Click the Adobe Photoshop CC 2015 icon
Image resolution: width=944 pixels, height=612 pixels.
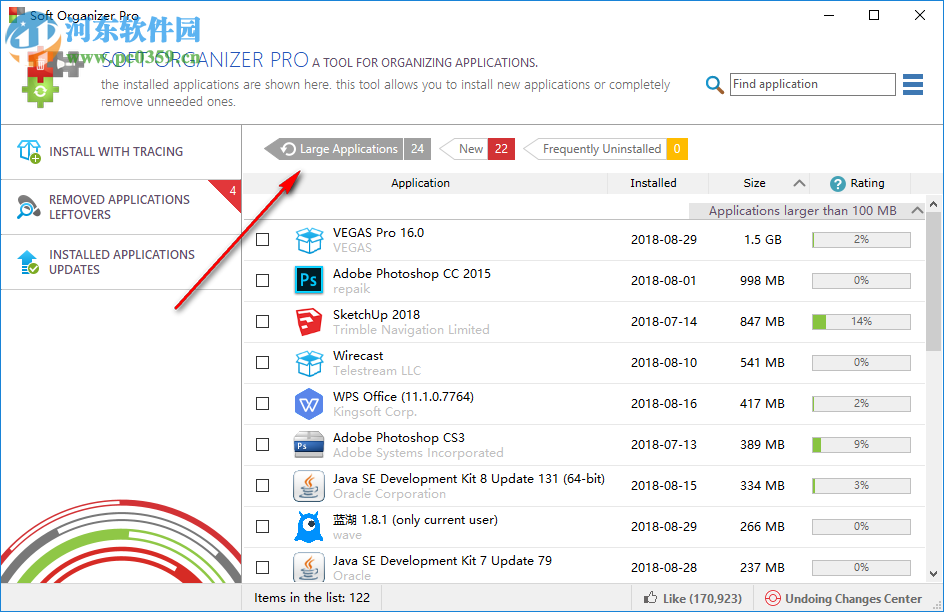tap(309, 280)
